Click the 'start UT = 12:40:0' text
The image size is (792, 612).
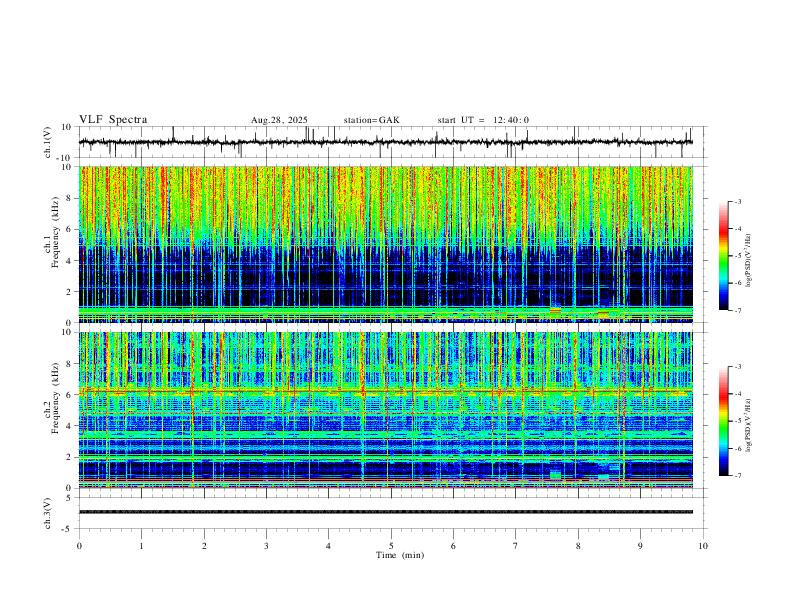[x=483, y=120]
